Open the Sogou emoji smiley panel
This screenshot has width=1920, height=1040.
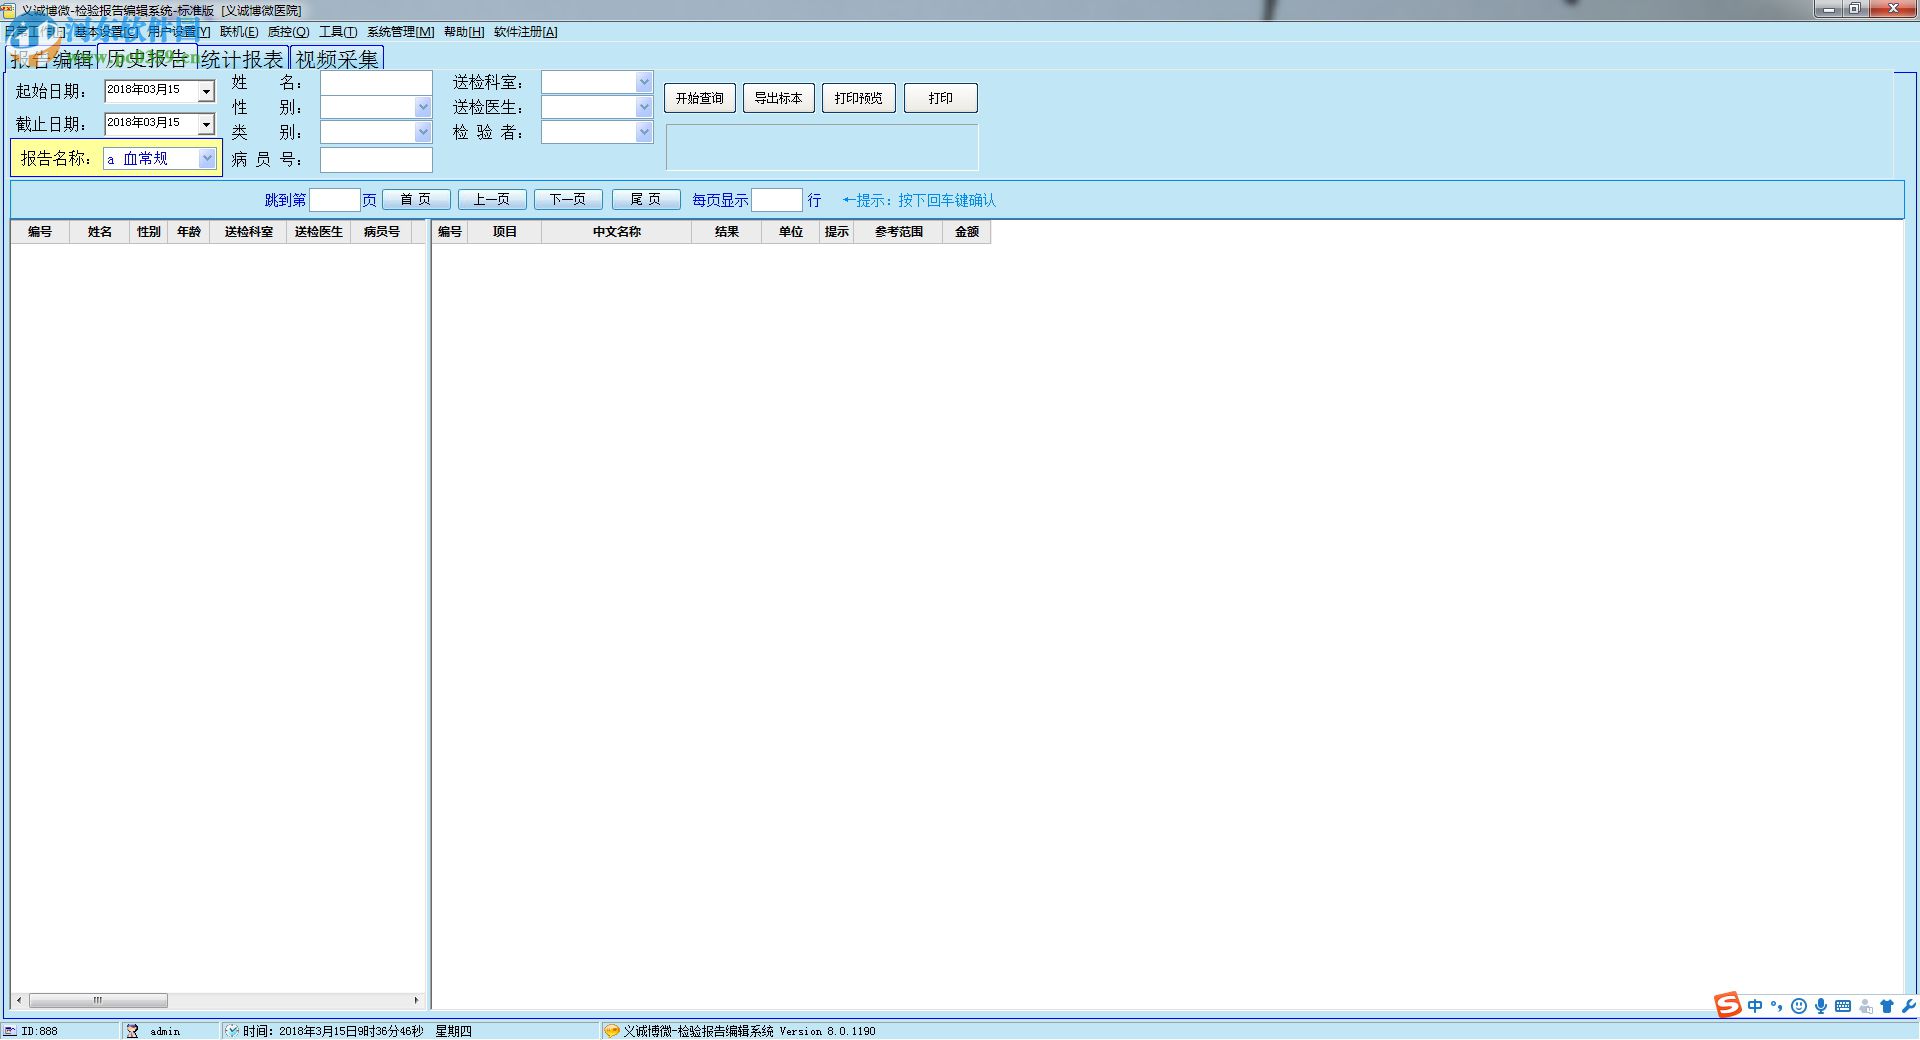click(1799, 1006)
